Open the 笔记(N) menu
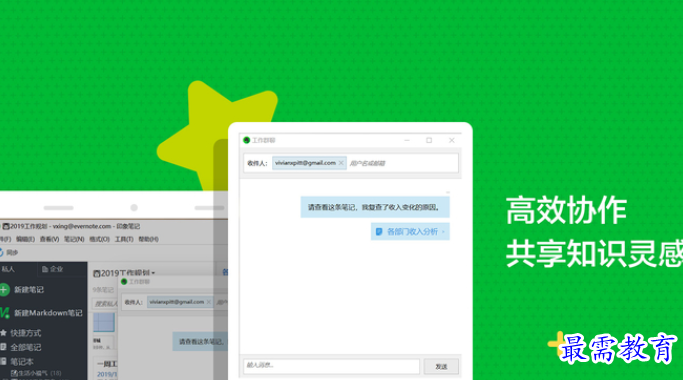The width and height of the screenshot is (683, 380). click(x=74, y=239)
